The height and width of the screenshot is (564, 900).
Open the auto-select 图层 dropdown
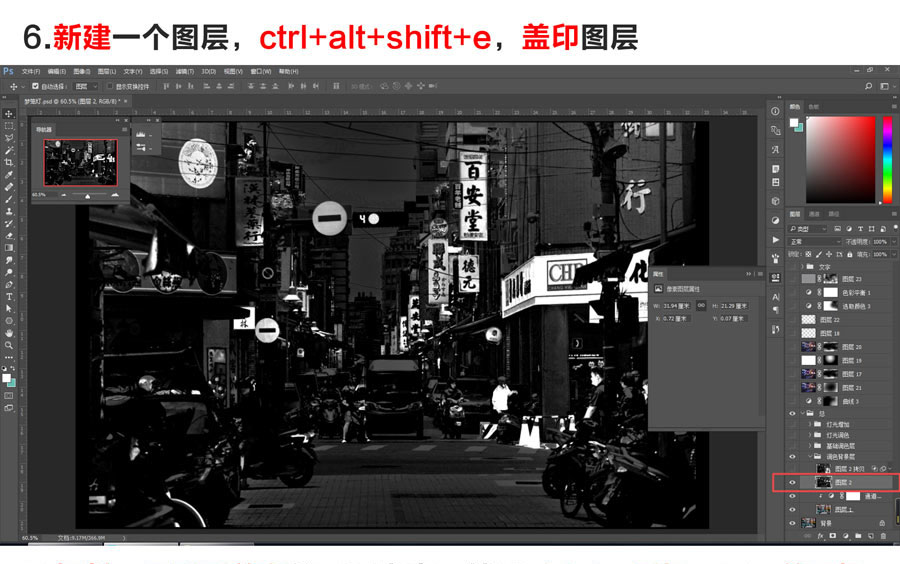(x=87, y=87)
